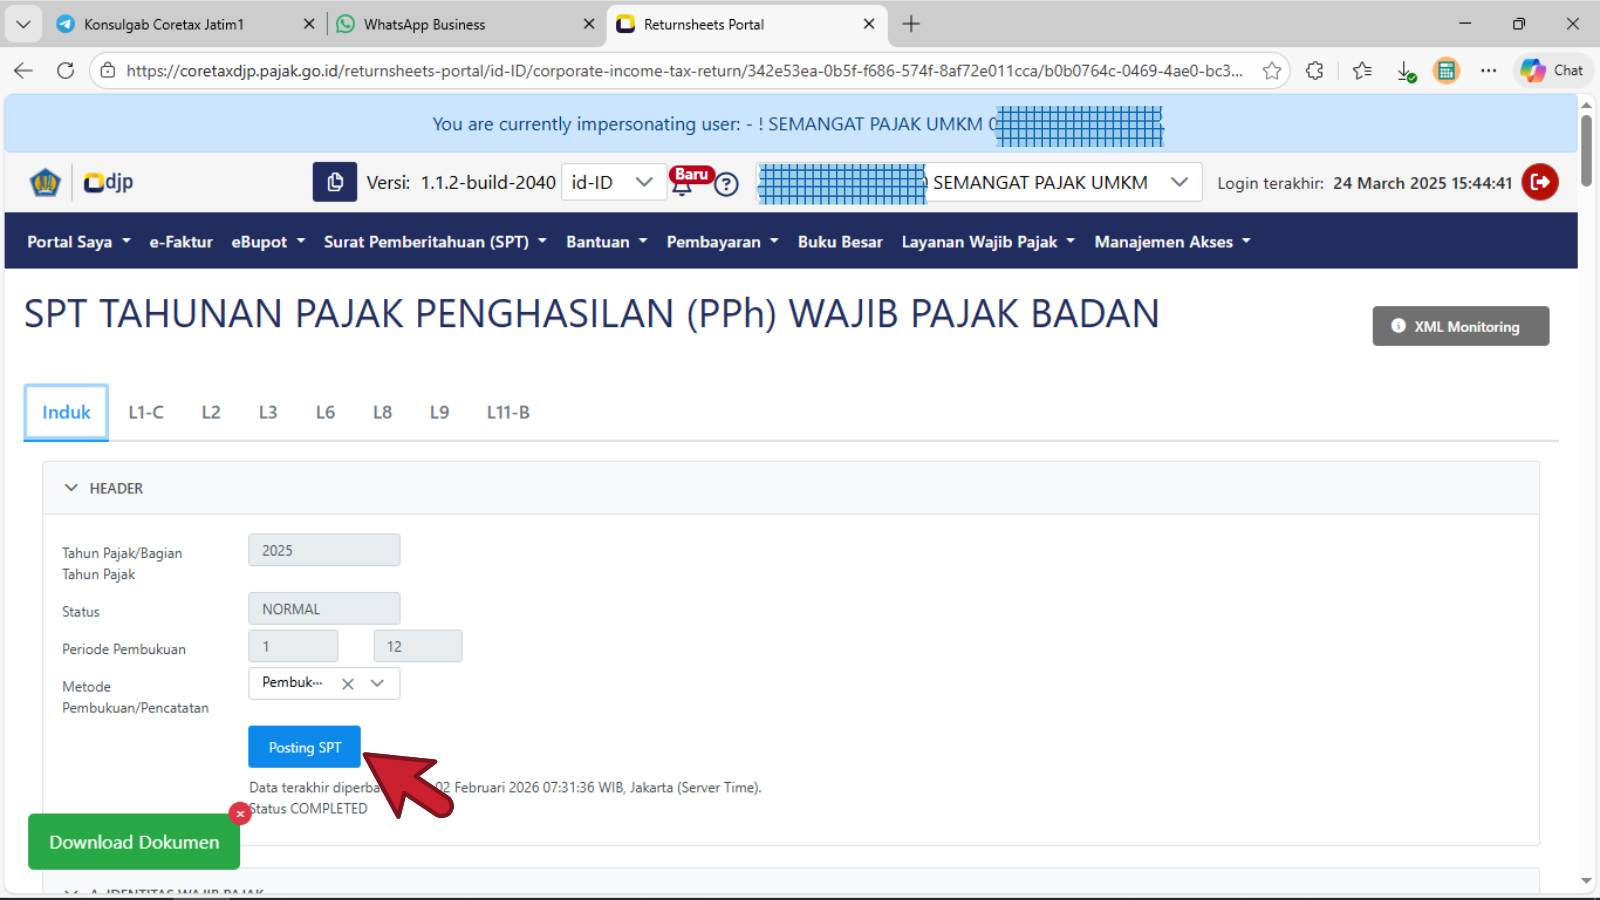Refresh the page with the reload icon
This screenshot has height=900, width=1600.
(x=66, y=71)
